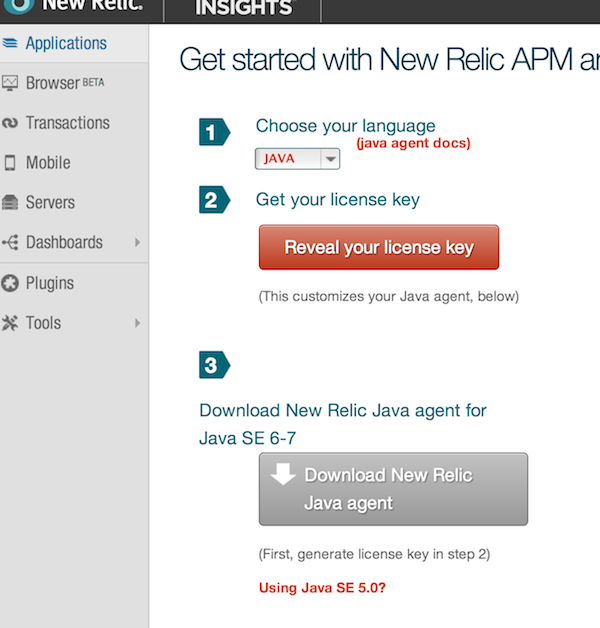This screenshot has height=628, width=600.
Task: Click the Browser monitor icon
Action: click(10, 83)
